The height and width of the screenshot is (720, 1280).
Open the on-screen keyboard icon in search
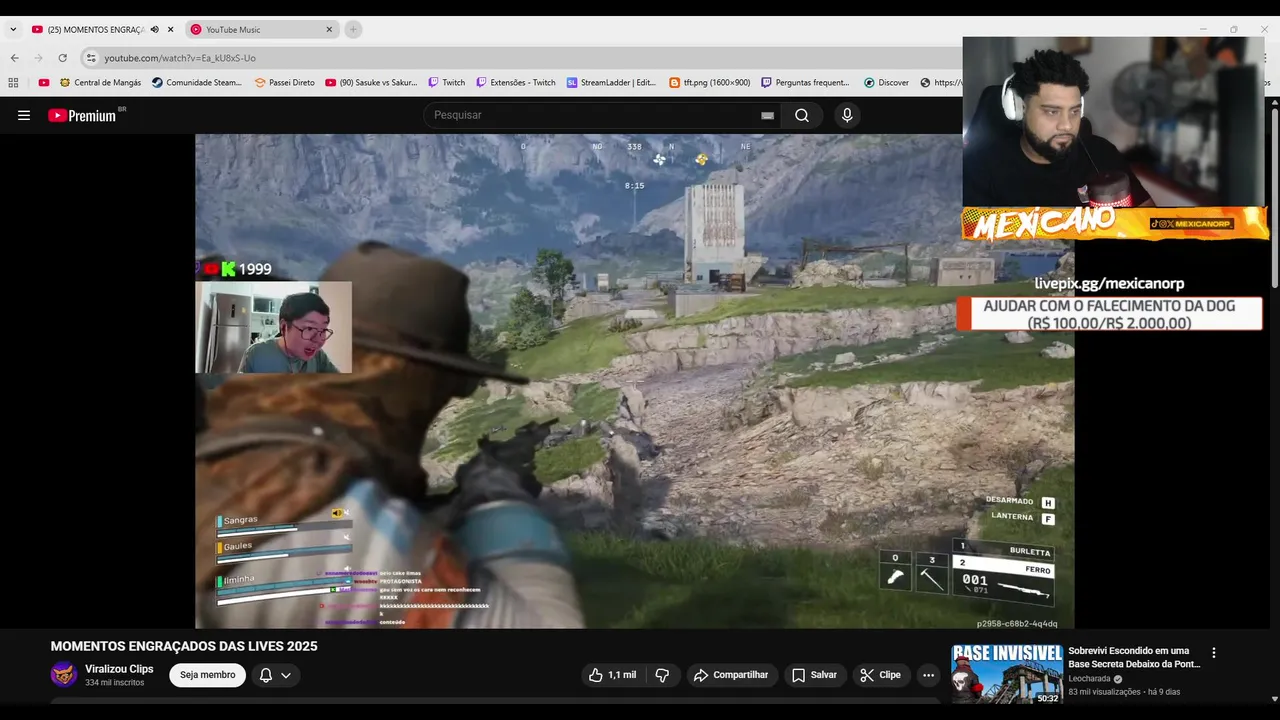[x=767, y=115]
